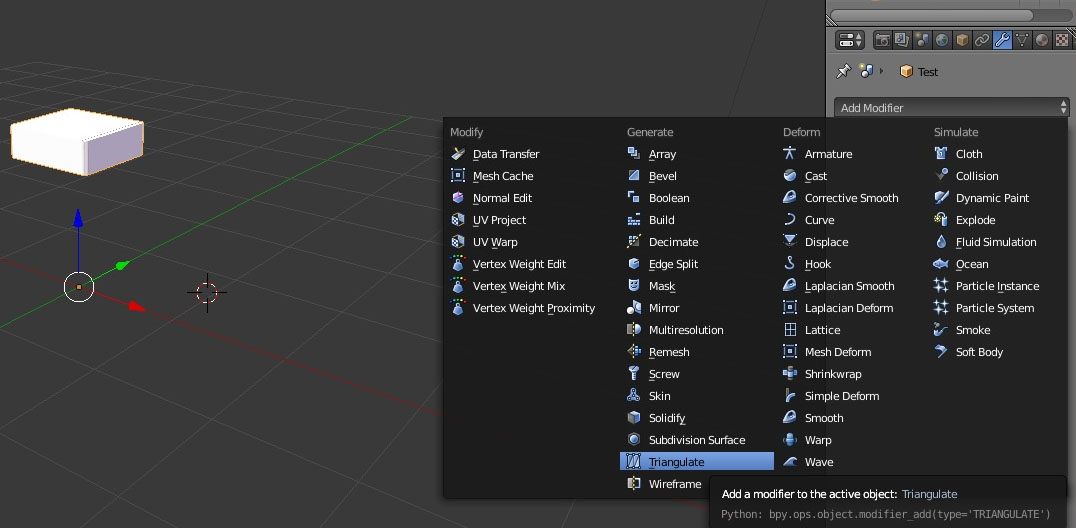Select the Modifiers wrench tab
The height and width of the screenshot is (528, 1076).
1002,40
